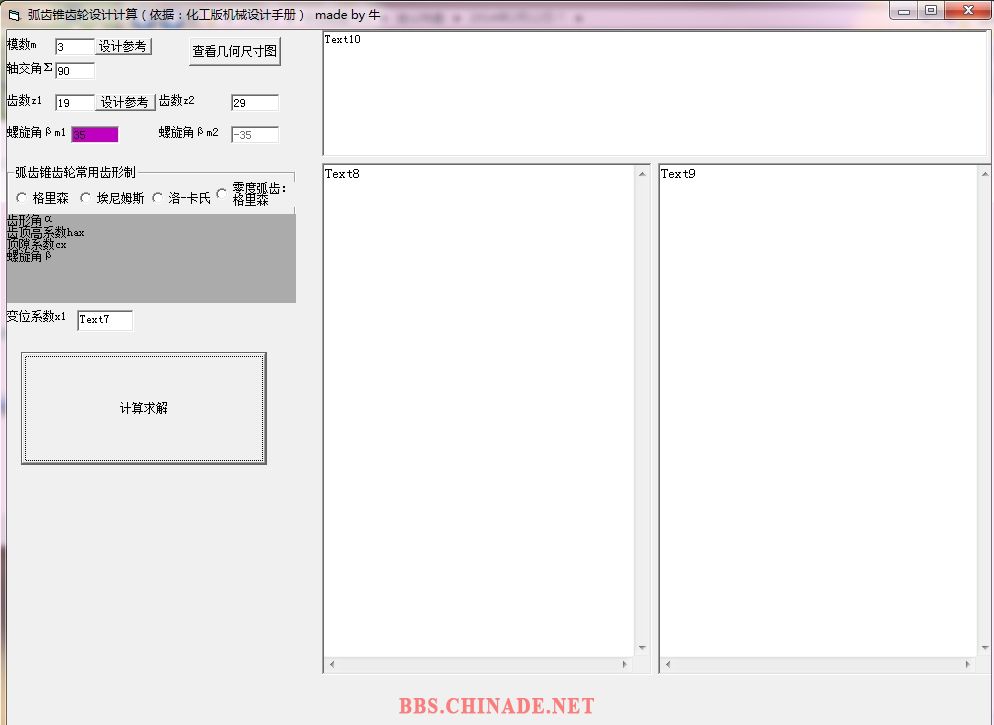994x725 pixels.
Task: Open 设计参考 next to 齿数z1
Action: [125, 102]
